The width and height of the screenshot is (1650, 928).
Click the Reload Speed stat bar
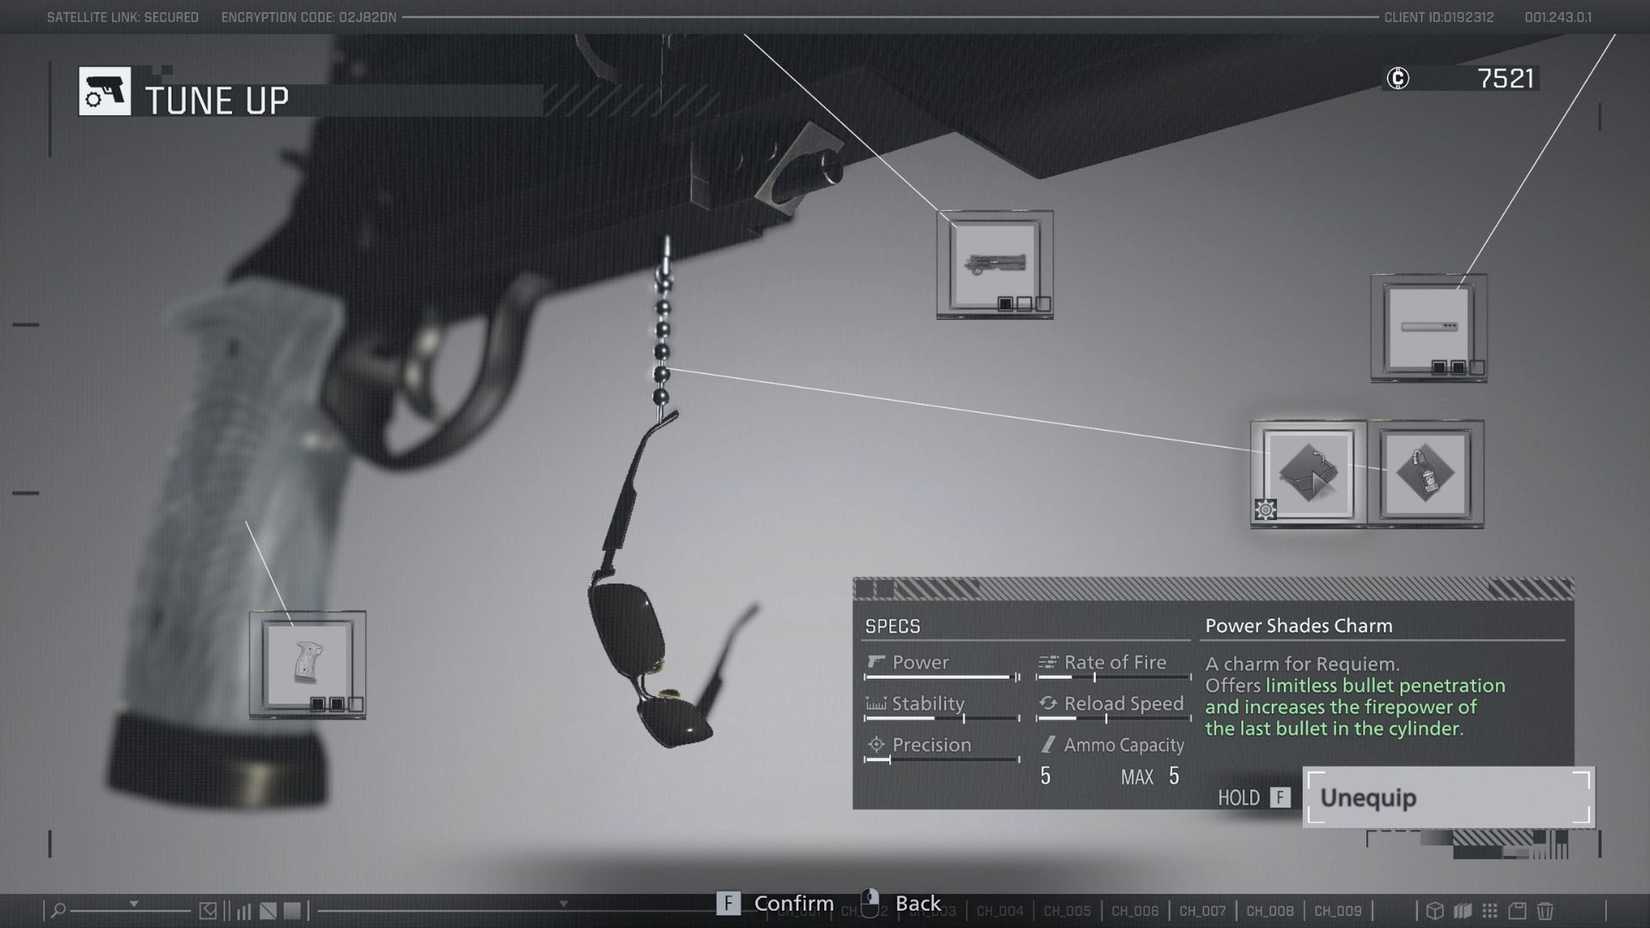1112,718
